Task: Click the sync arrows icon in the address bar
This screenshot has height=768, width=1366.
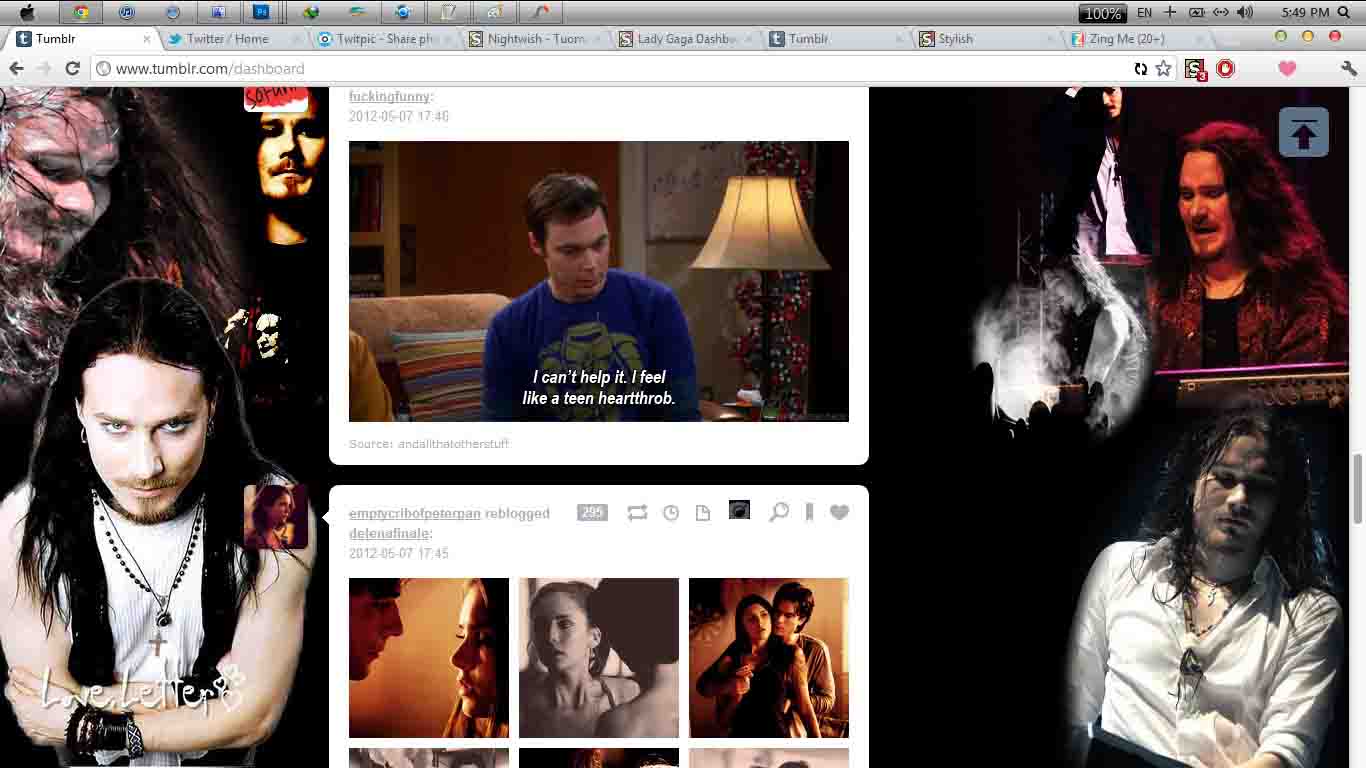Action: pyautogui.click(x=1140, y=68)
